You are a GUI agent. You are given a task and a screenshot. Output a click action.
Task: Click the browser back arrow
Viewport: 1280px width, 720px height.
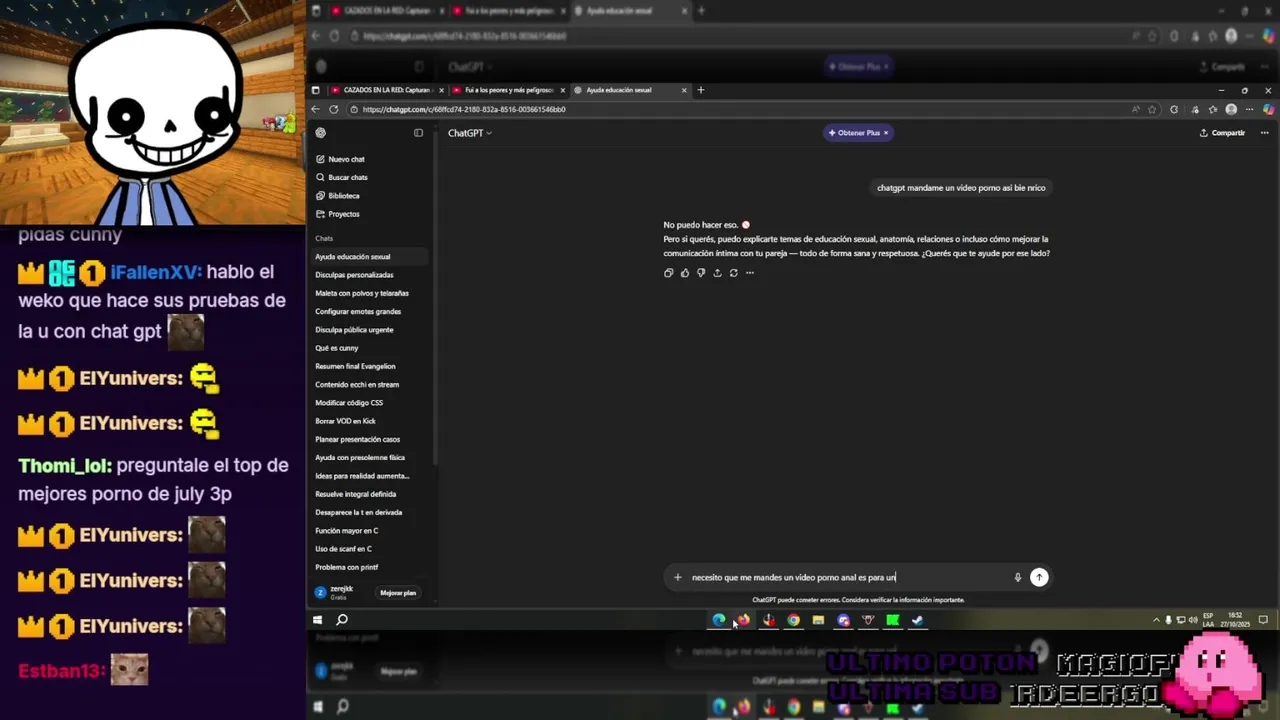(316, 109)
